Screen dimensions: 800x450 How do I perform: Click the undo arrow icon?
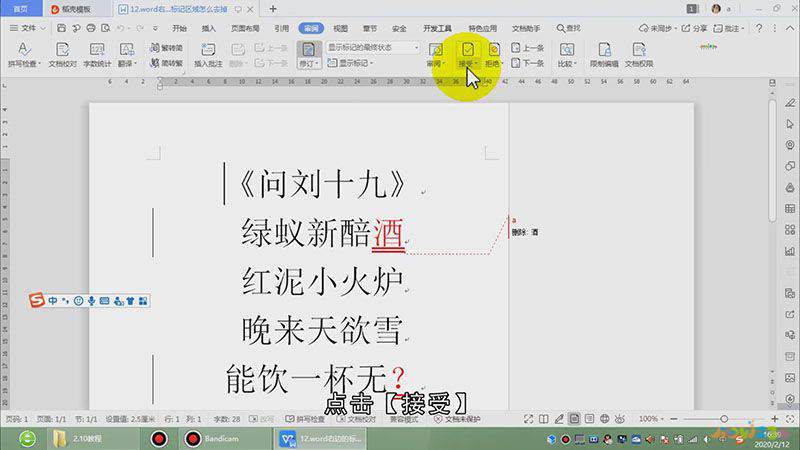[x=121, y=28]
